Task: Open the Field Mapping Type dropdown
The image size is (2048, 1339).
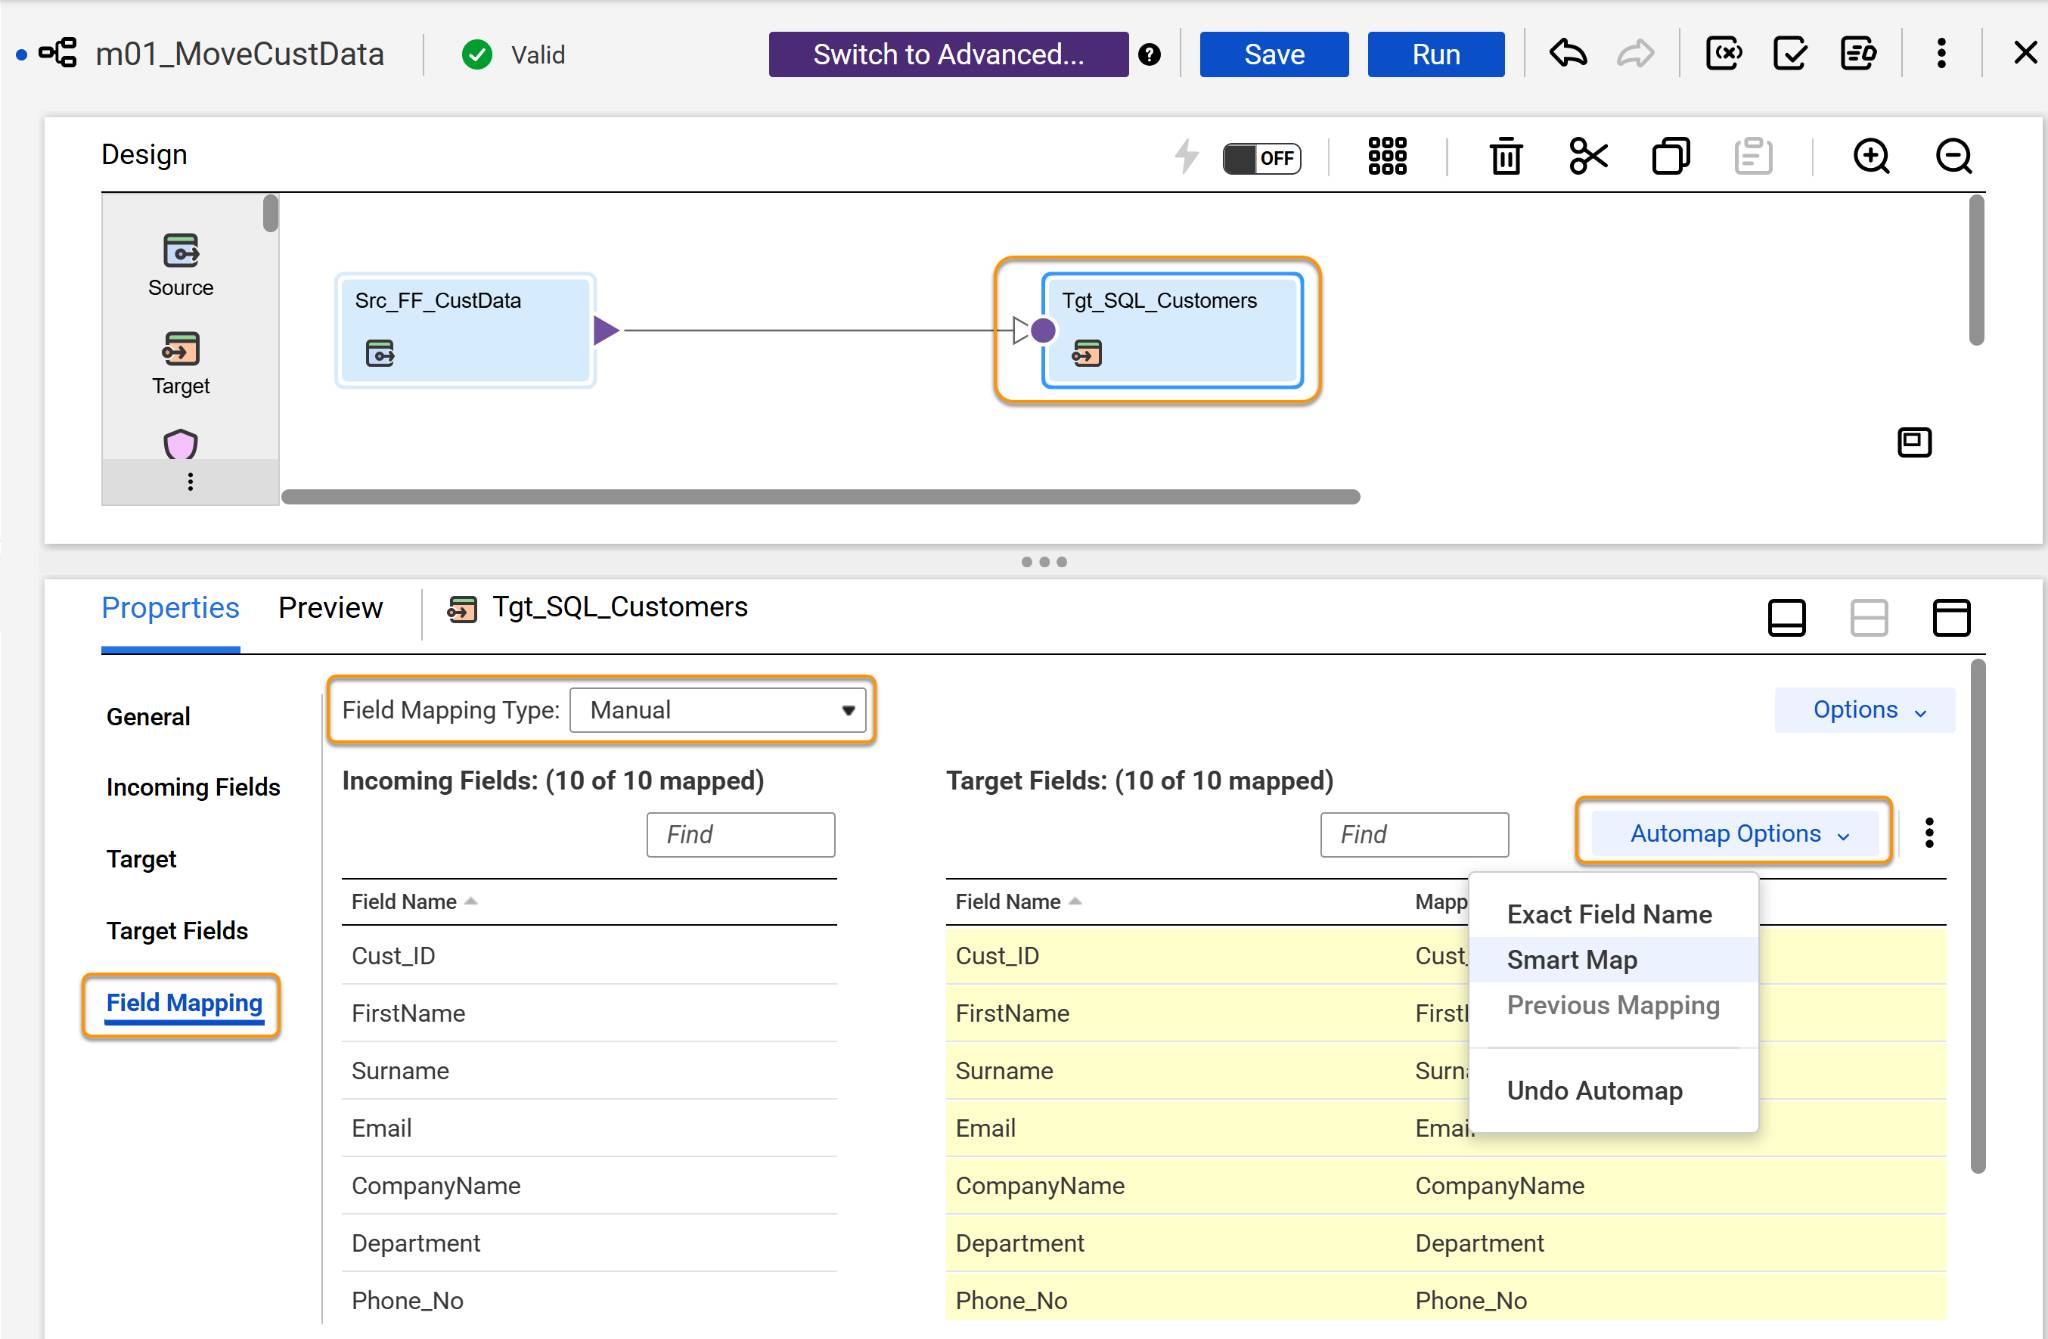Action: click(718, 710)
